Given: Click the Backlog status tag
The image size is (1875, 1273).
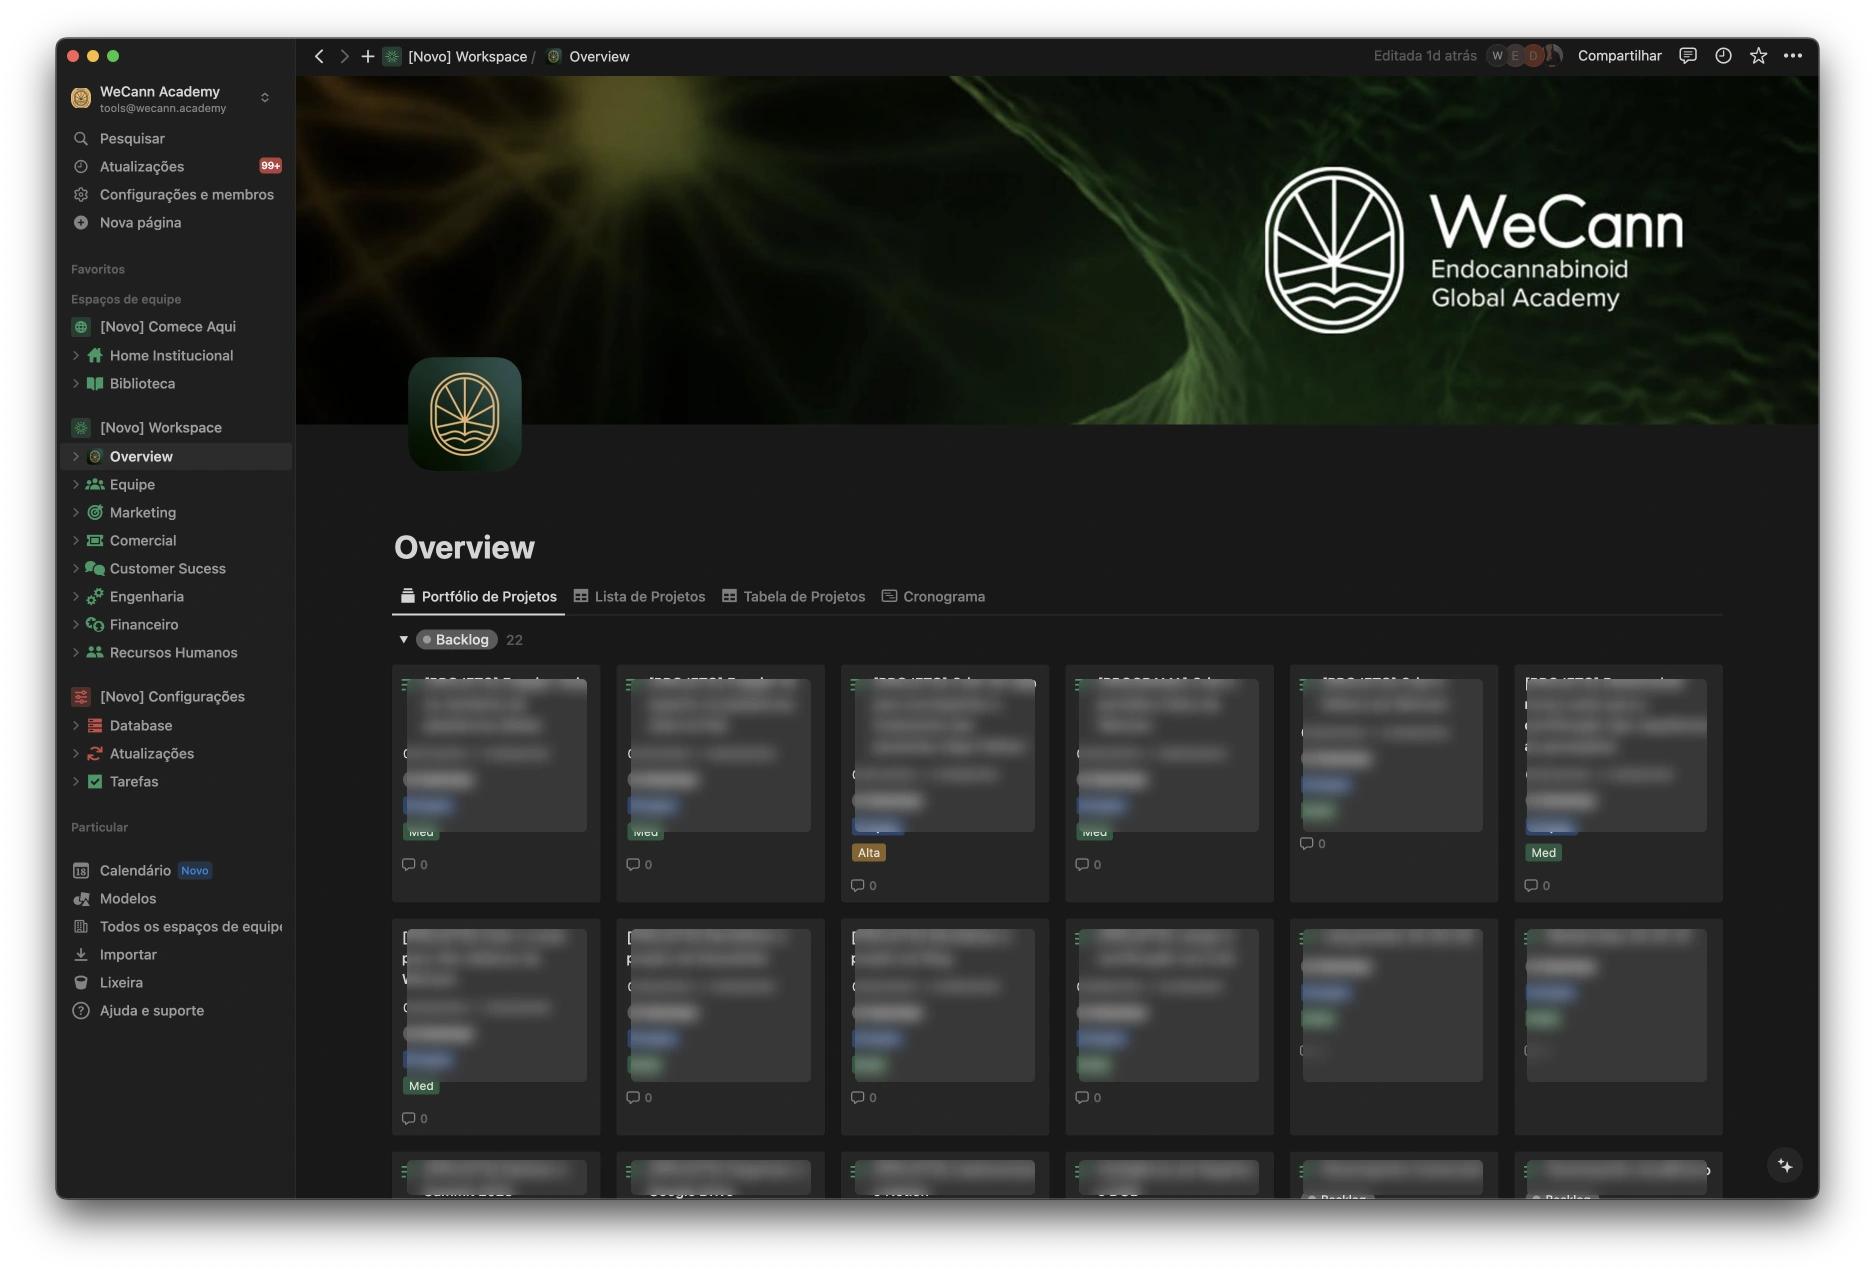Looking at the screenshot, I should click(x=457, y=639).
